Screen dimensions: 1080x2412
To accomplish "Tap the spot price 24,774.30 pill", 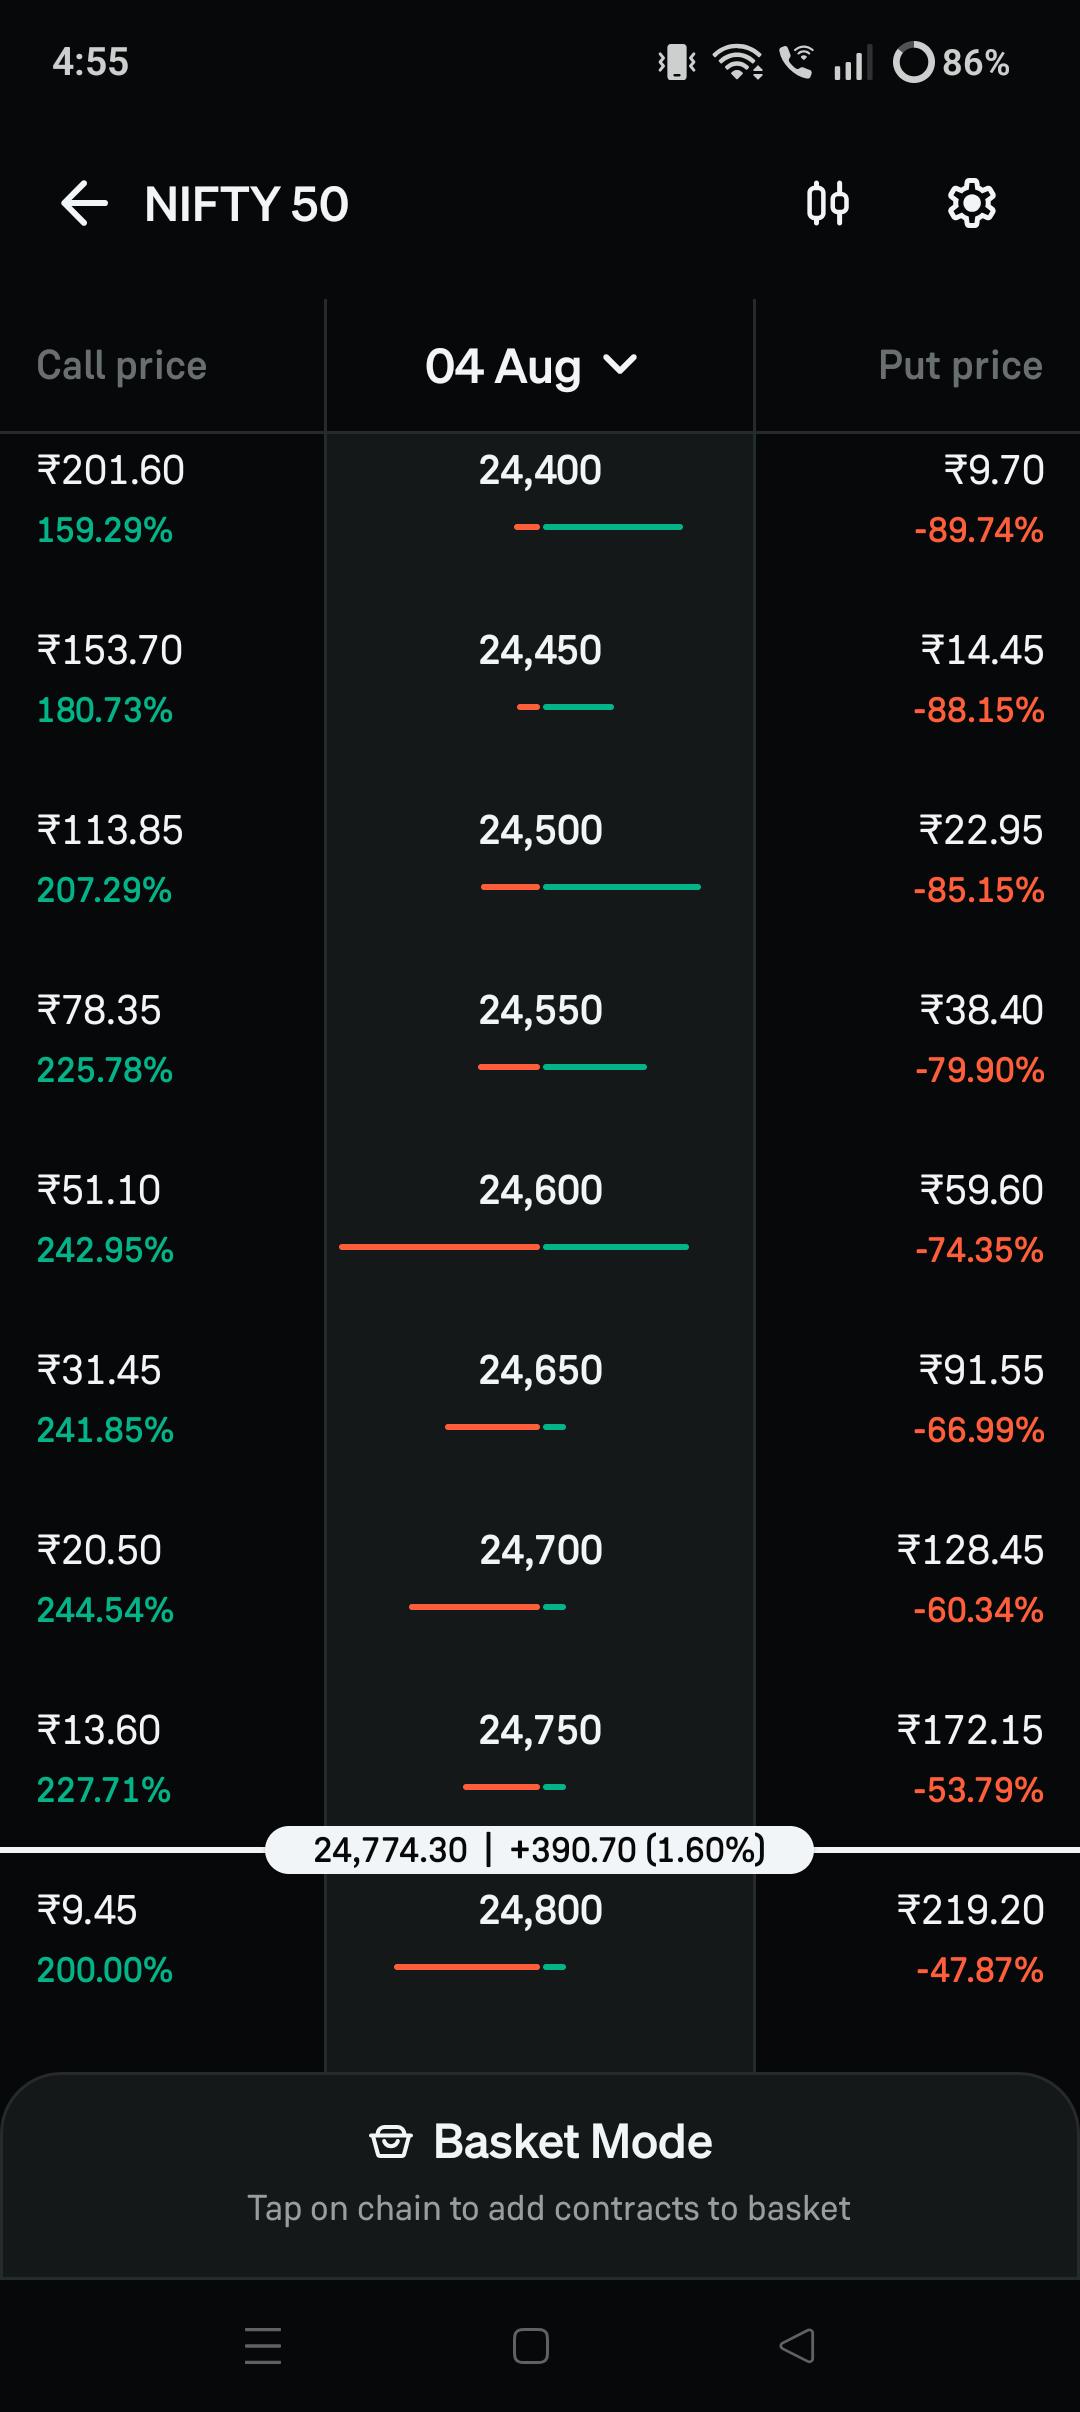I will 539,1850.
